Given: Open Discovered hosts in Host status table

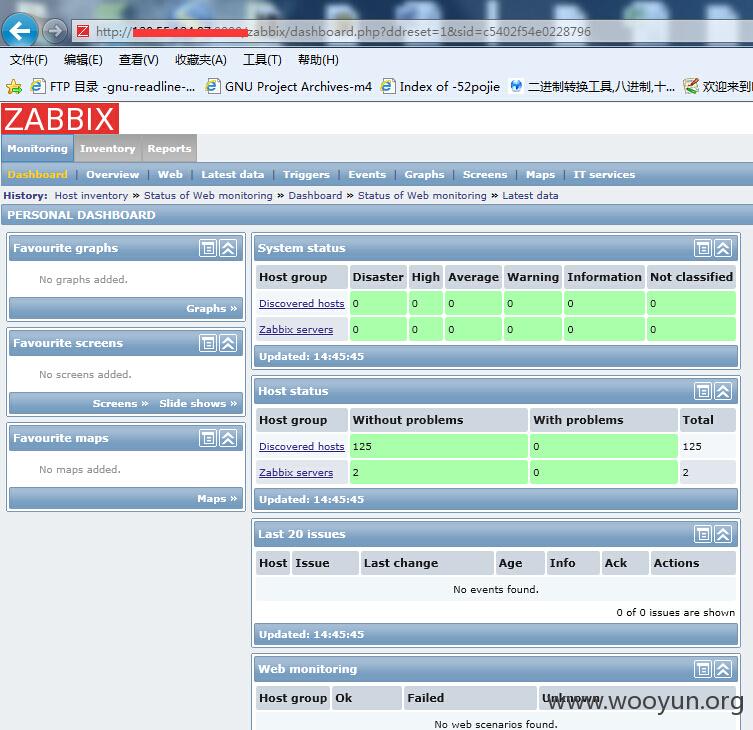Looking at the screenshot, I should pyautogui.click(x=302, y=447).
